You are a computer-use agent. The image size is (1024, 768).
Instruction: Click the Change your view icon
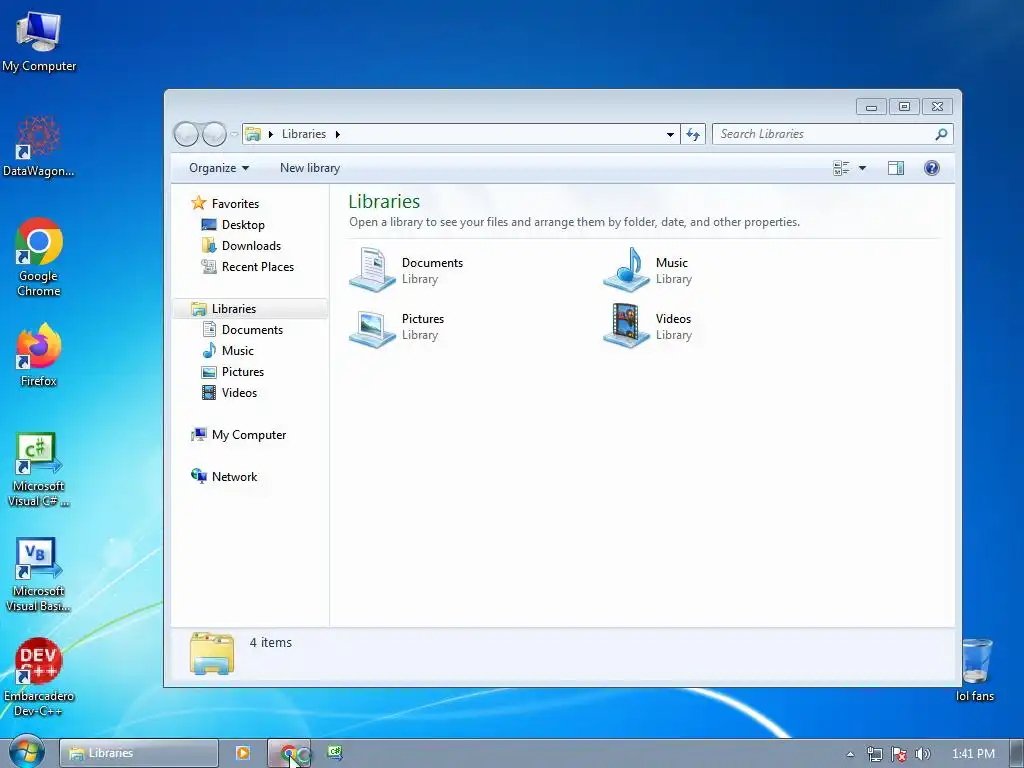click(841, 168)
